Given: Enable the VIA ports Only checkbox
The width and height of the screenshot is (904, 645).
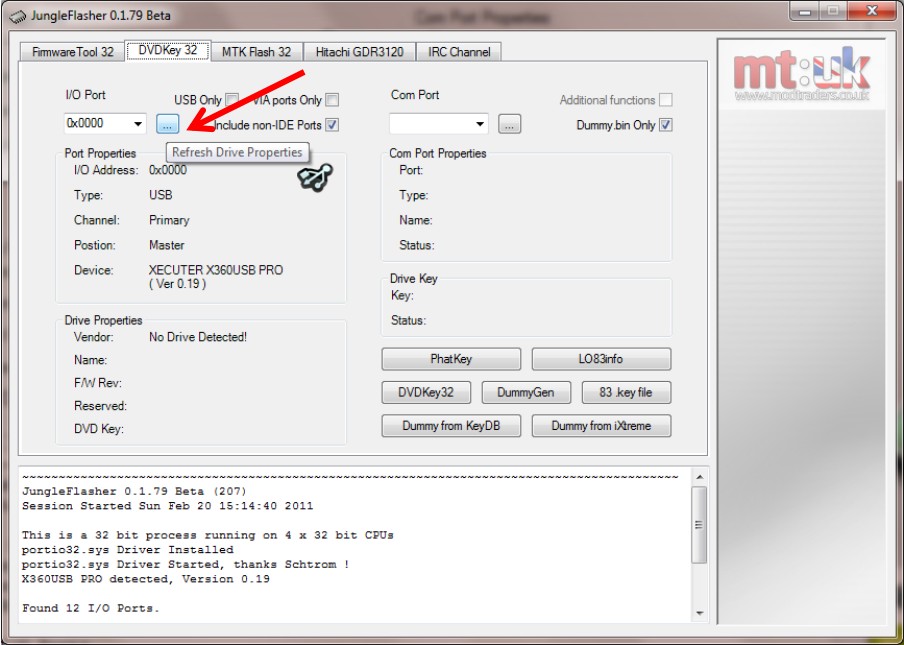Looking at the screenshot, I should click(x=332, y=100).
